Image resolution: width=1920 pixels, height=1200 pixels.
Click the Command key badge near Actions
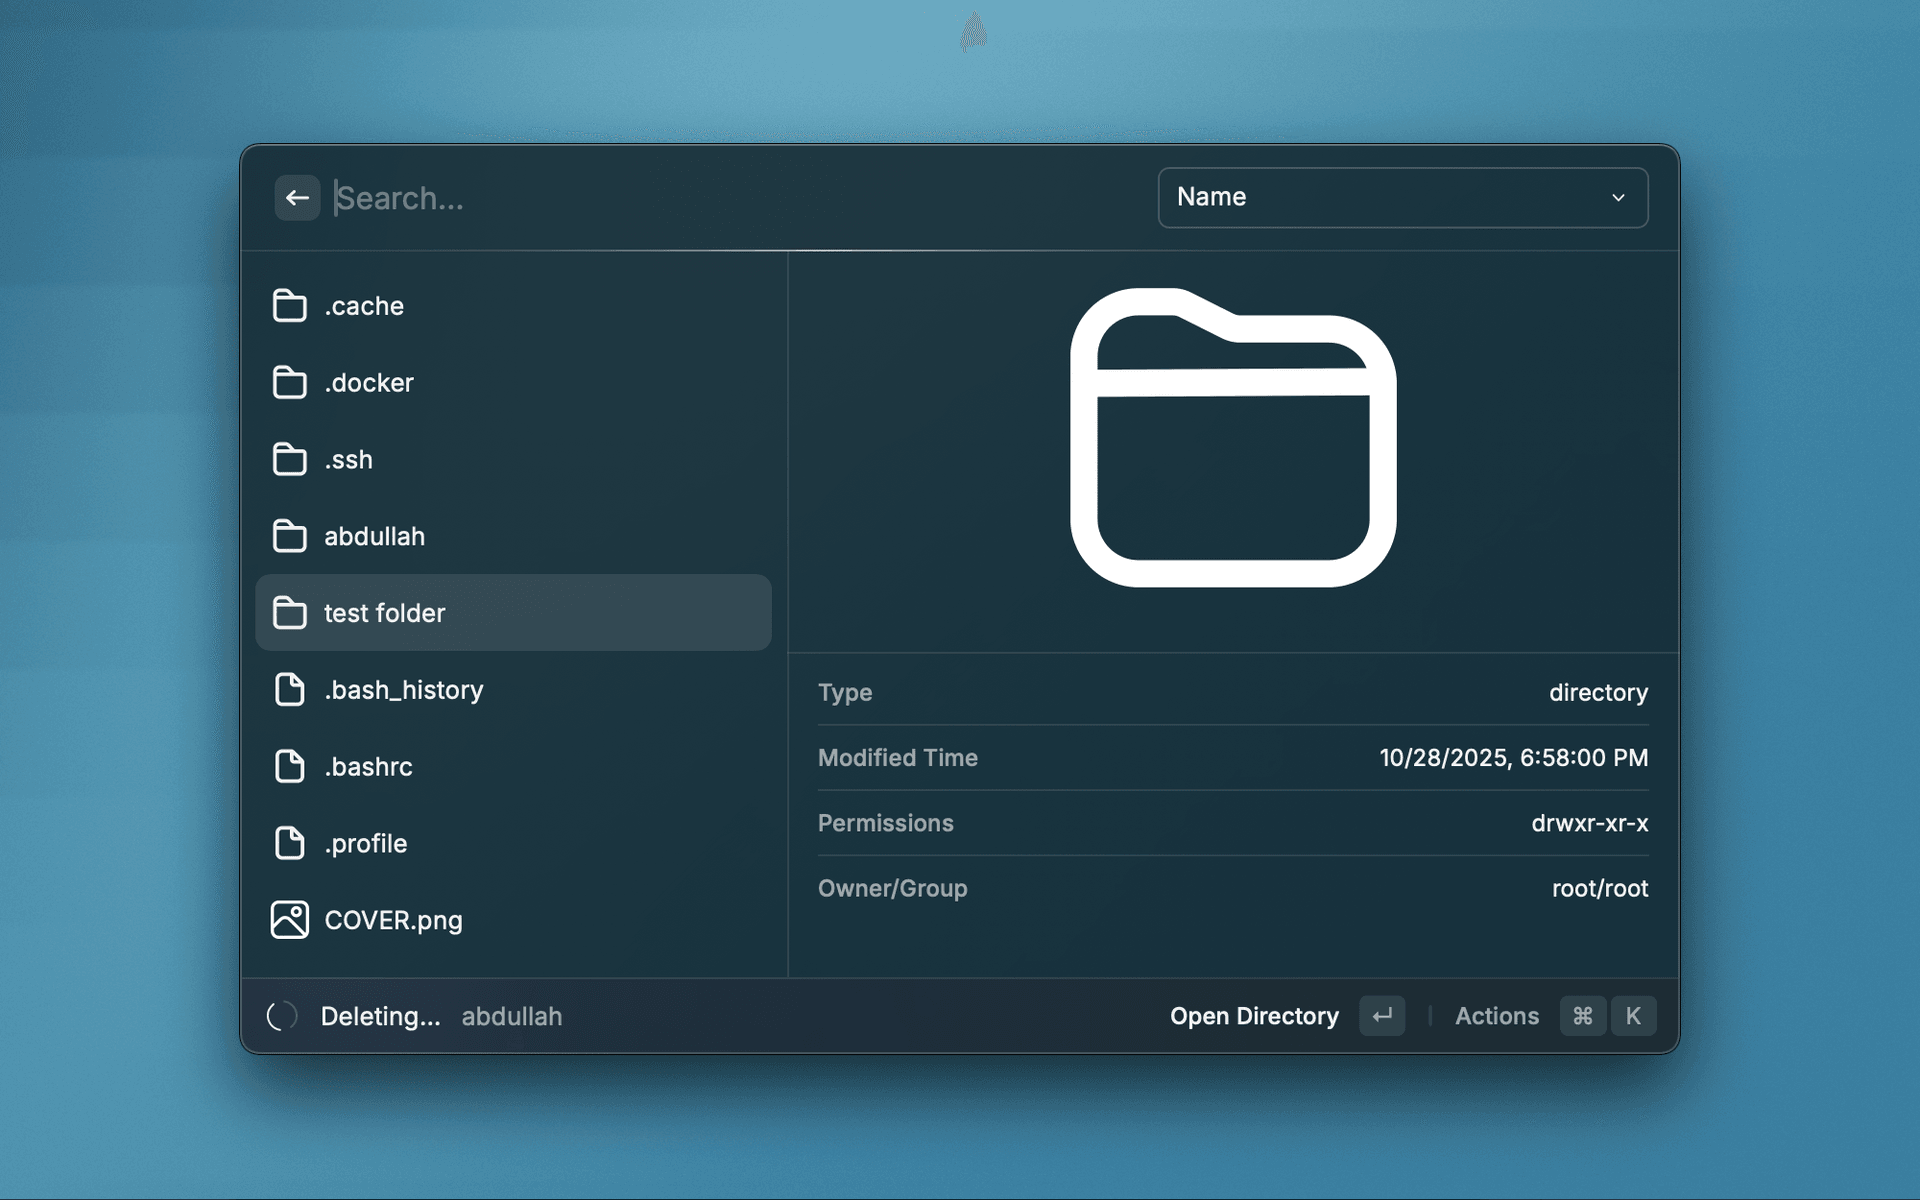1583,1016
